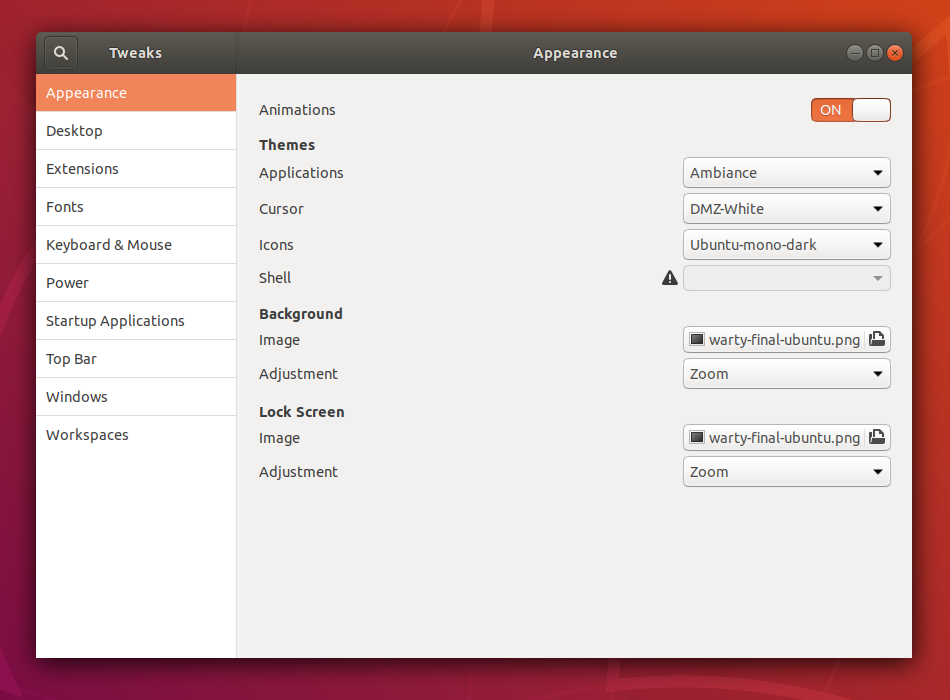Image resolution: width=950 pixels, height=700 pixels.
Task: Click the Background image thumbnail icon
Action: coord(697,340)
